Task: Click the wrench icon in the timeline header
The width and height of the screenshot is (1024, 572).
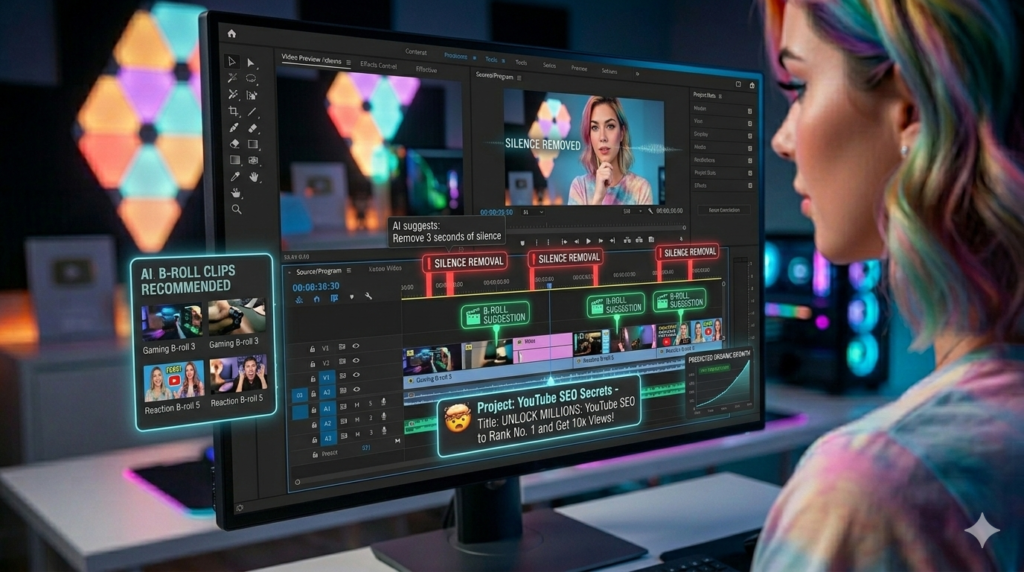Action: 368,296
